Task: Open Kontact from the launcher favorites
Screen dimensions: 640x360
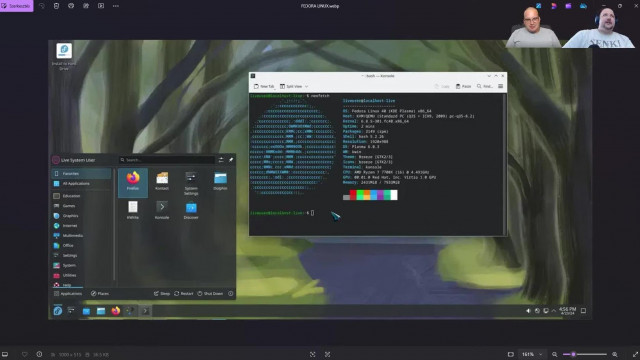Action: click(162, 182)
